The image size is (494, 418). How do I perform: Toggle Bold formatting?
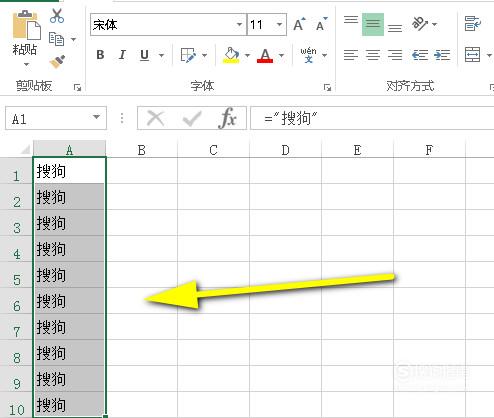(x=100, y=55)
